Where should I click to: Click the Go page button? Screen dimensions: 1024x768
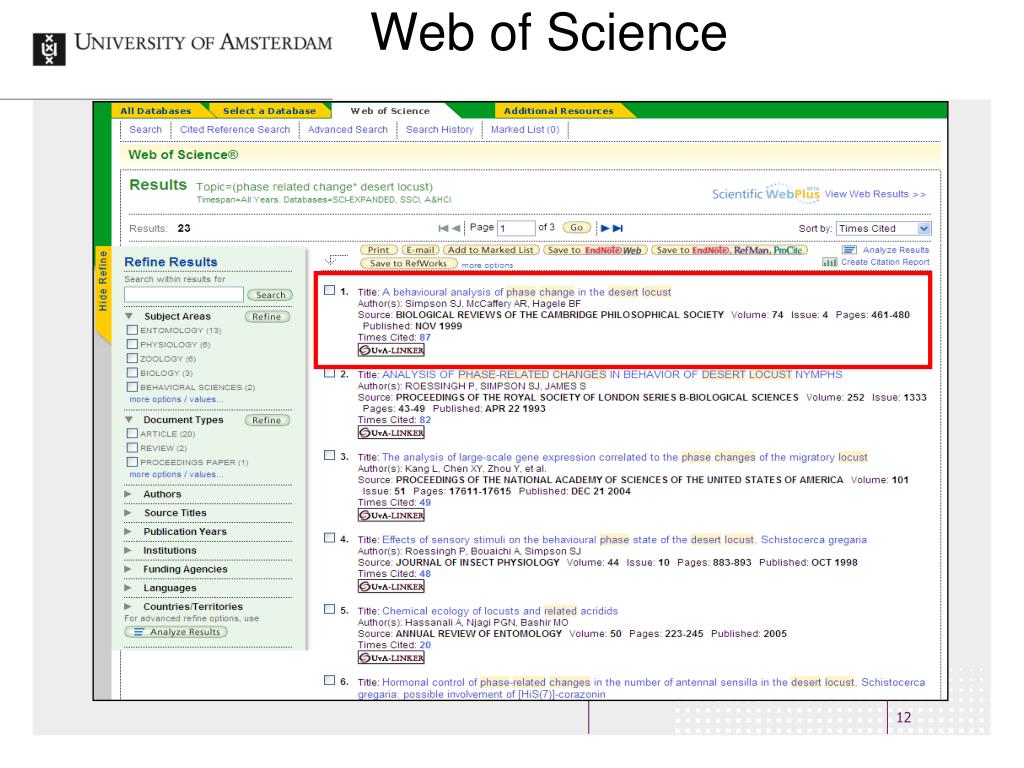(576, 227)
